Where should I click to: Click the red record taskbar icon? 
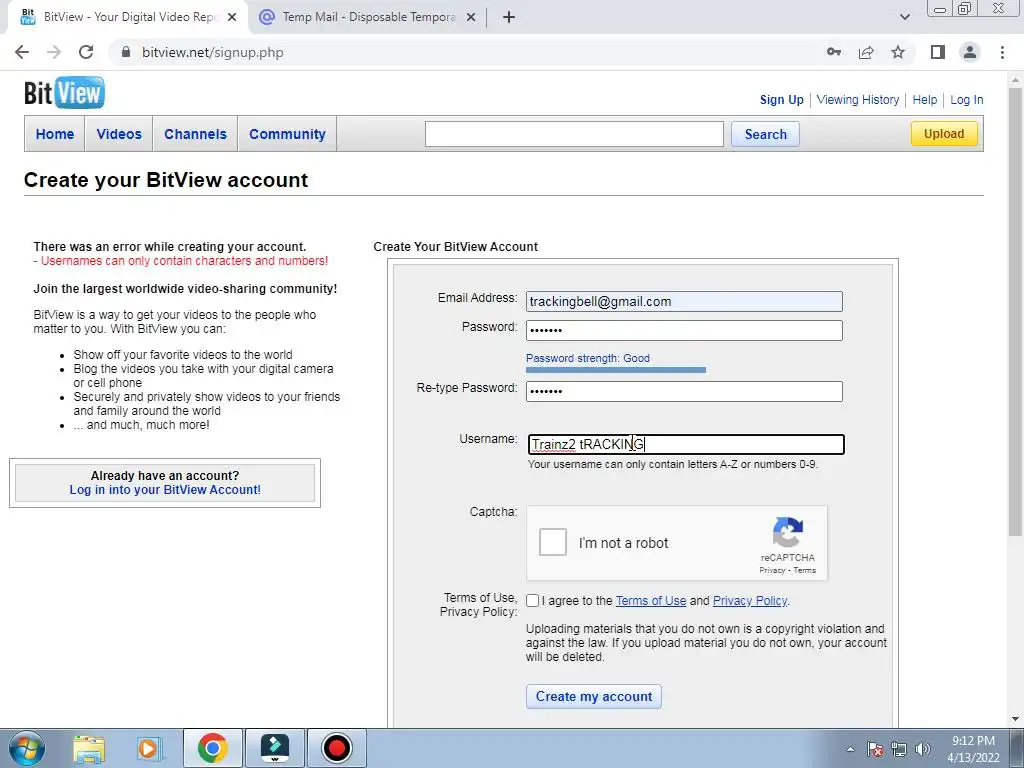337,748
